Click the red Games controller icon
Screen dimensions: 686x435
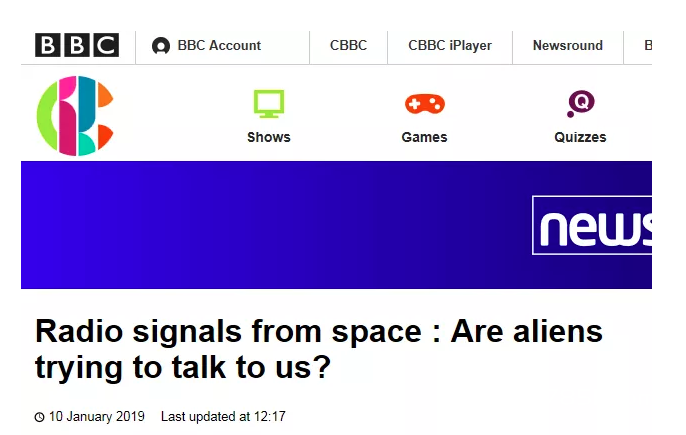pos(424,104)
